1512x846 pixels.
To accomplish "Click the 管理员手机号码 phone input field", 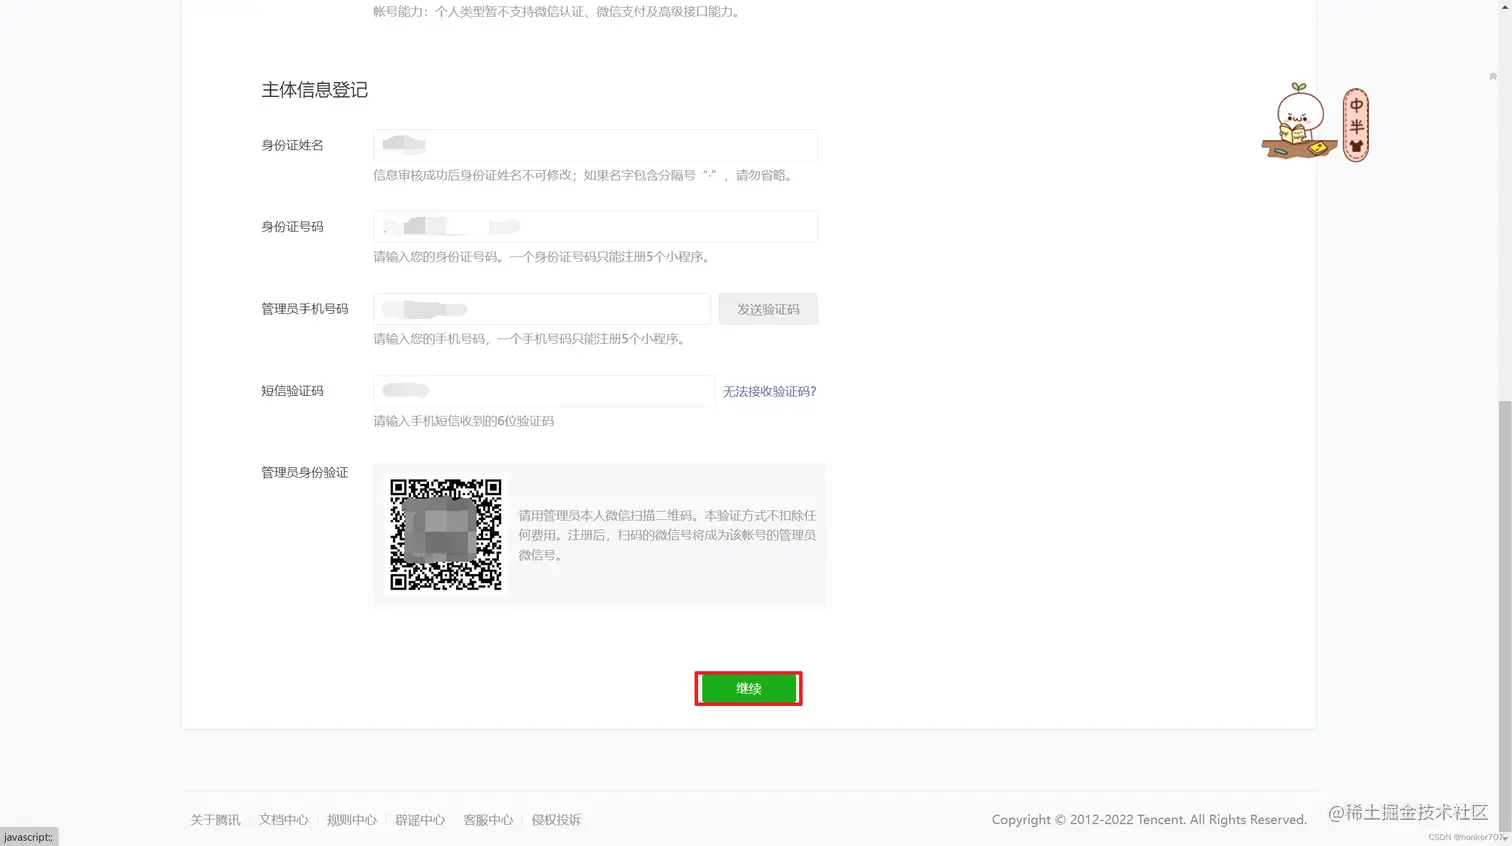I will (x=541, y=309).
